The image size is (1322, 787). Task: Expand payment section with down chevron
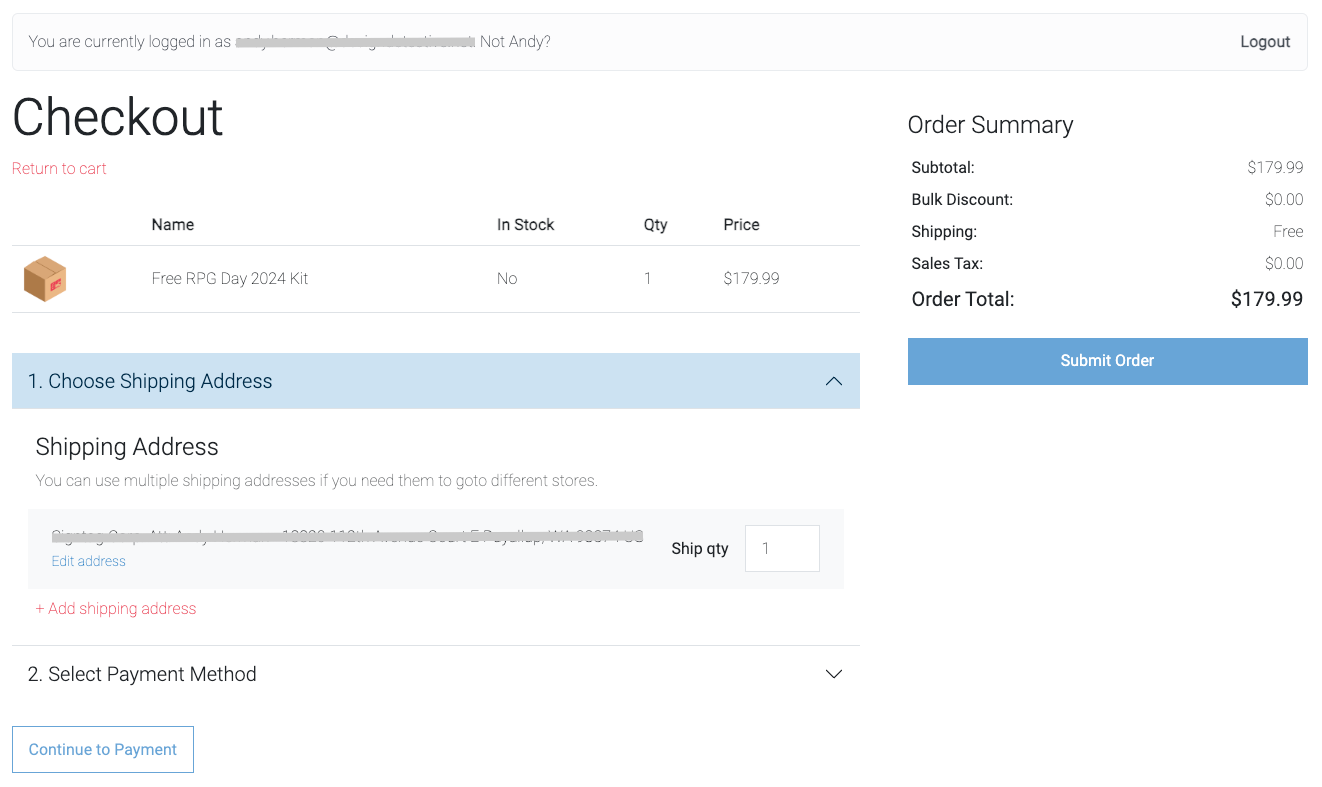tap(833, 674)
